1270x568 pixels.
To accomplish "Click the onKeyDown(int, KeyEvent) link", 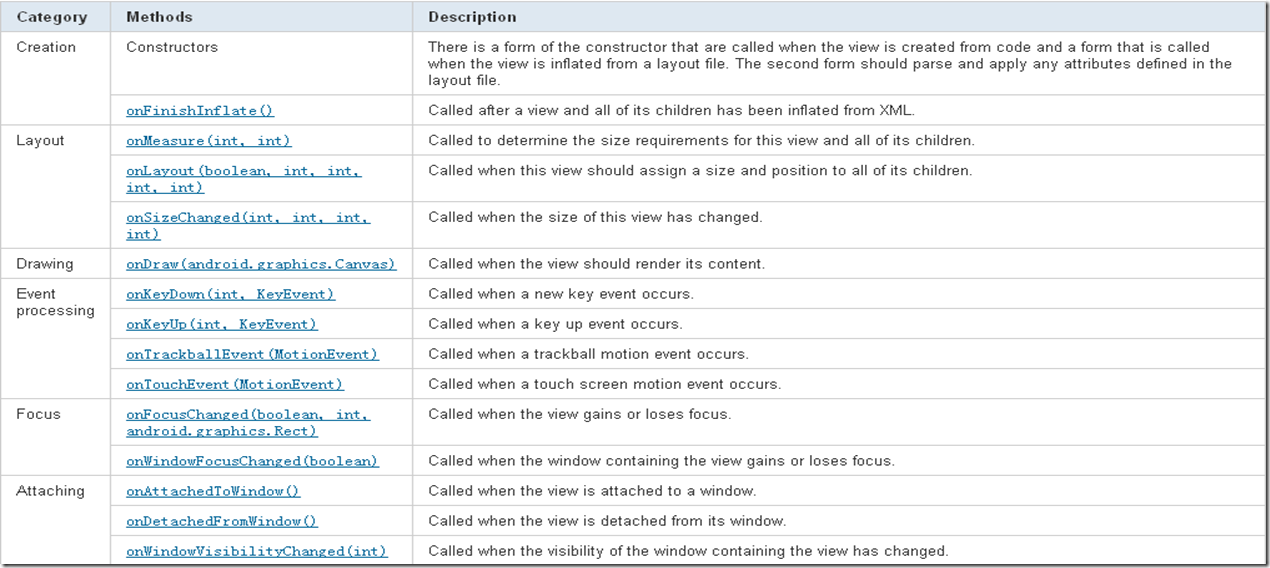I will point(231,294).
